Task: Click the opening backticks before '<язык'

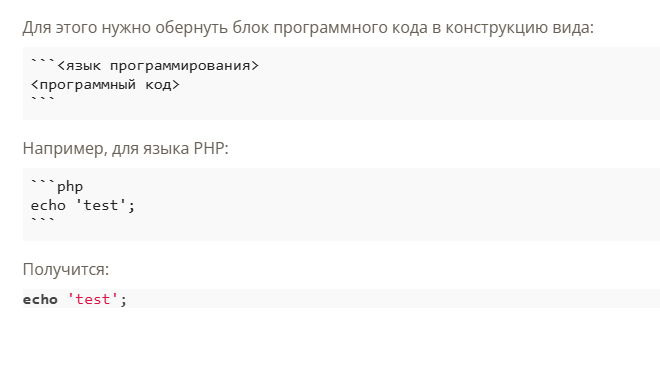Action: click(43, 63)
